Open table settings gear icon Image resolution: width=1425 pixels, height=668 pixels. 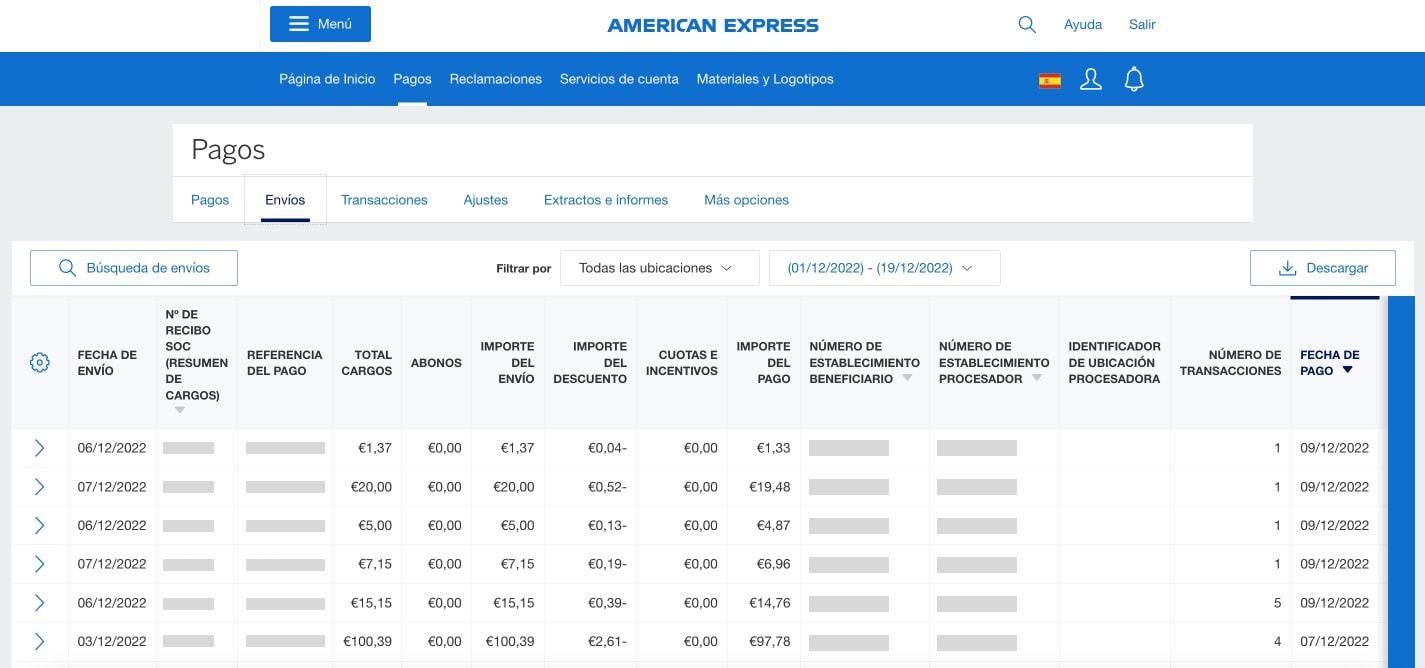pyautogui.click(x=40, y=363)
